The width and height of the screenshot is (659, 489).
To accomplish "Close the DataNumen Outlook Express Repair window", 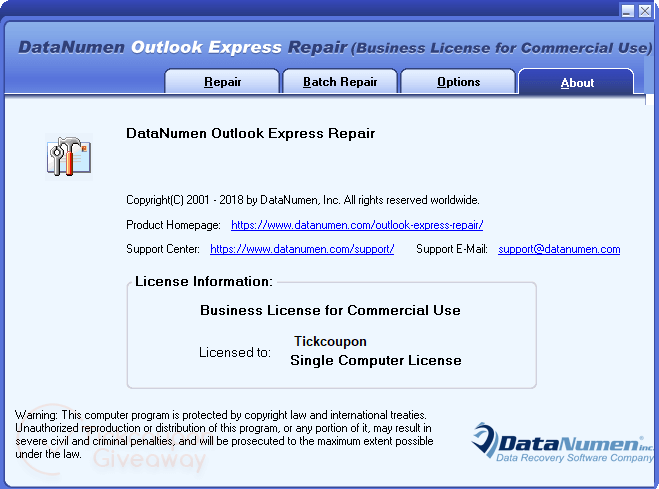I will click(645, 11).
